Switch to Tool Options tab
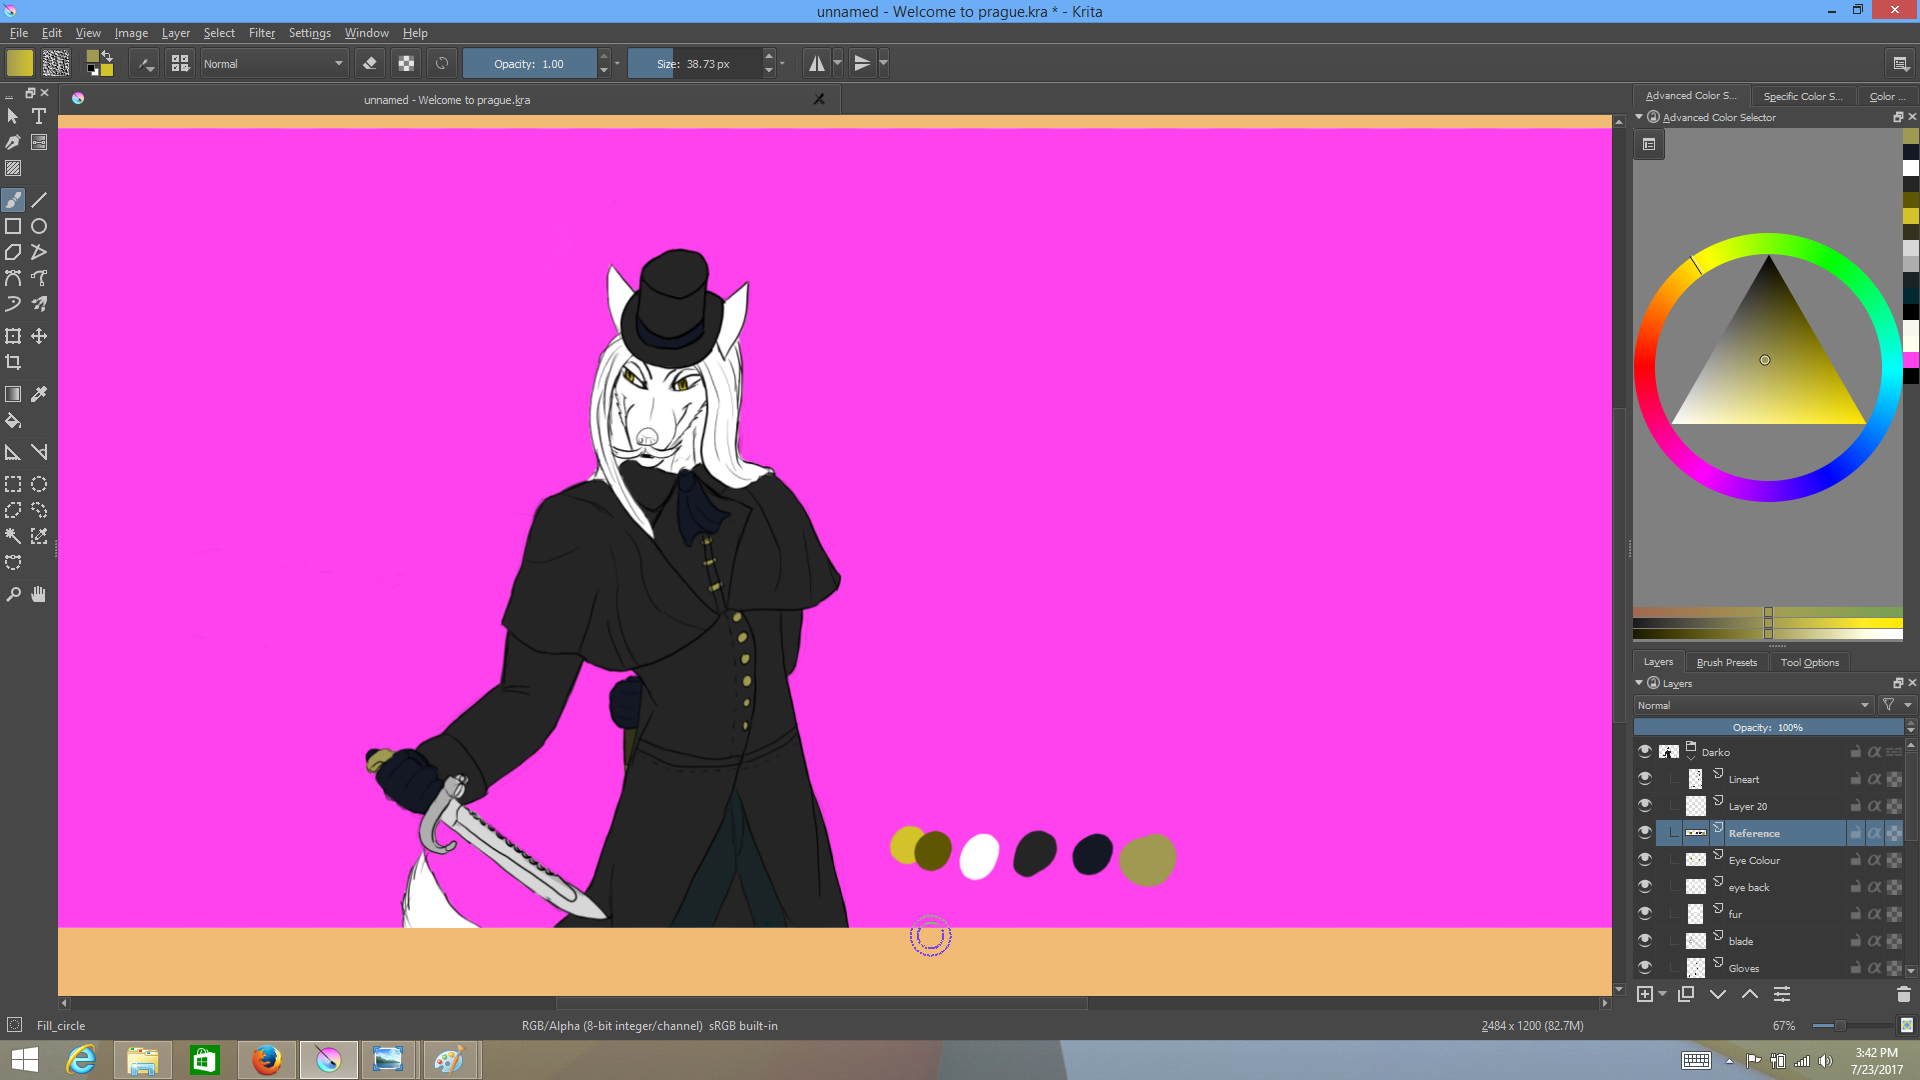 (1809, 662)
